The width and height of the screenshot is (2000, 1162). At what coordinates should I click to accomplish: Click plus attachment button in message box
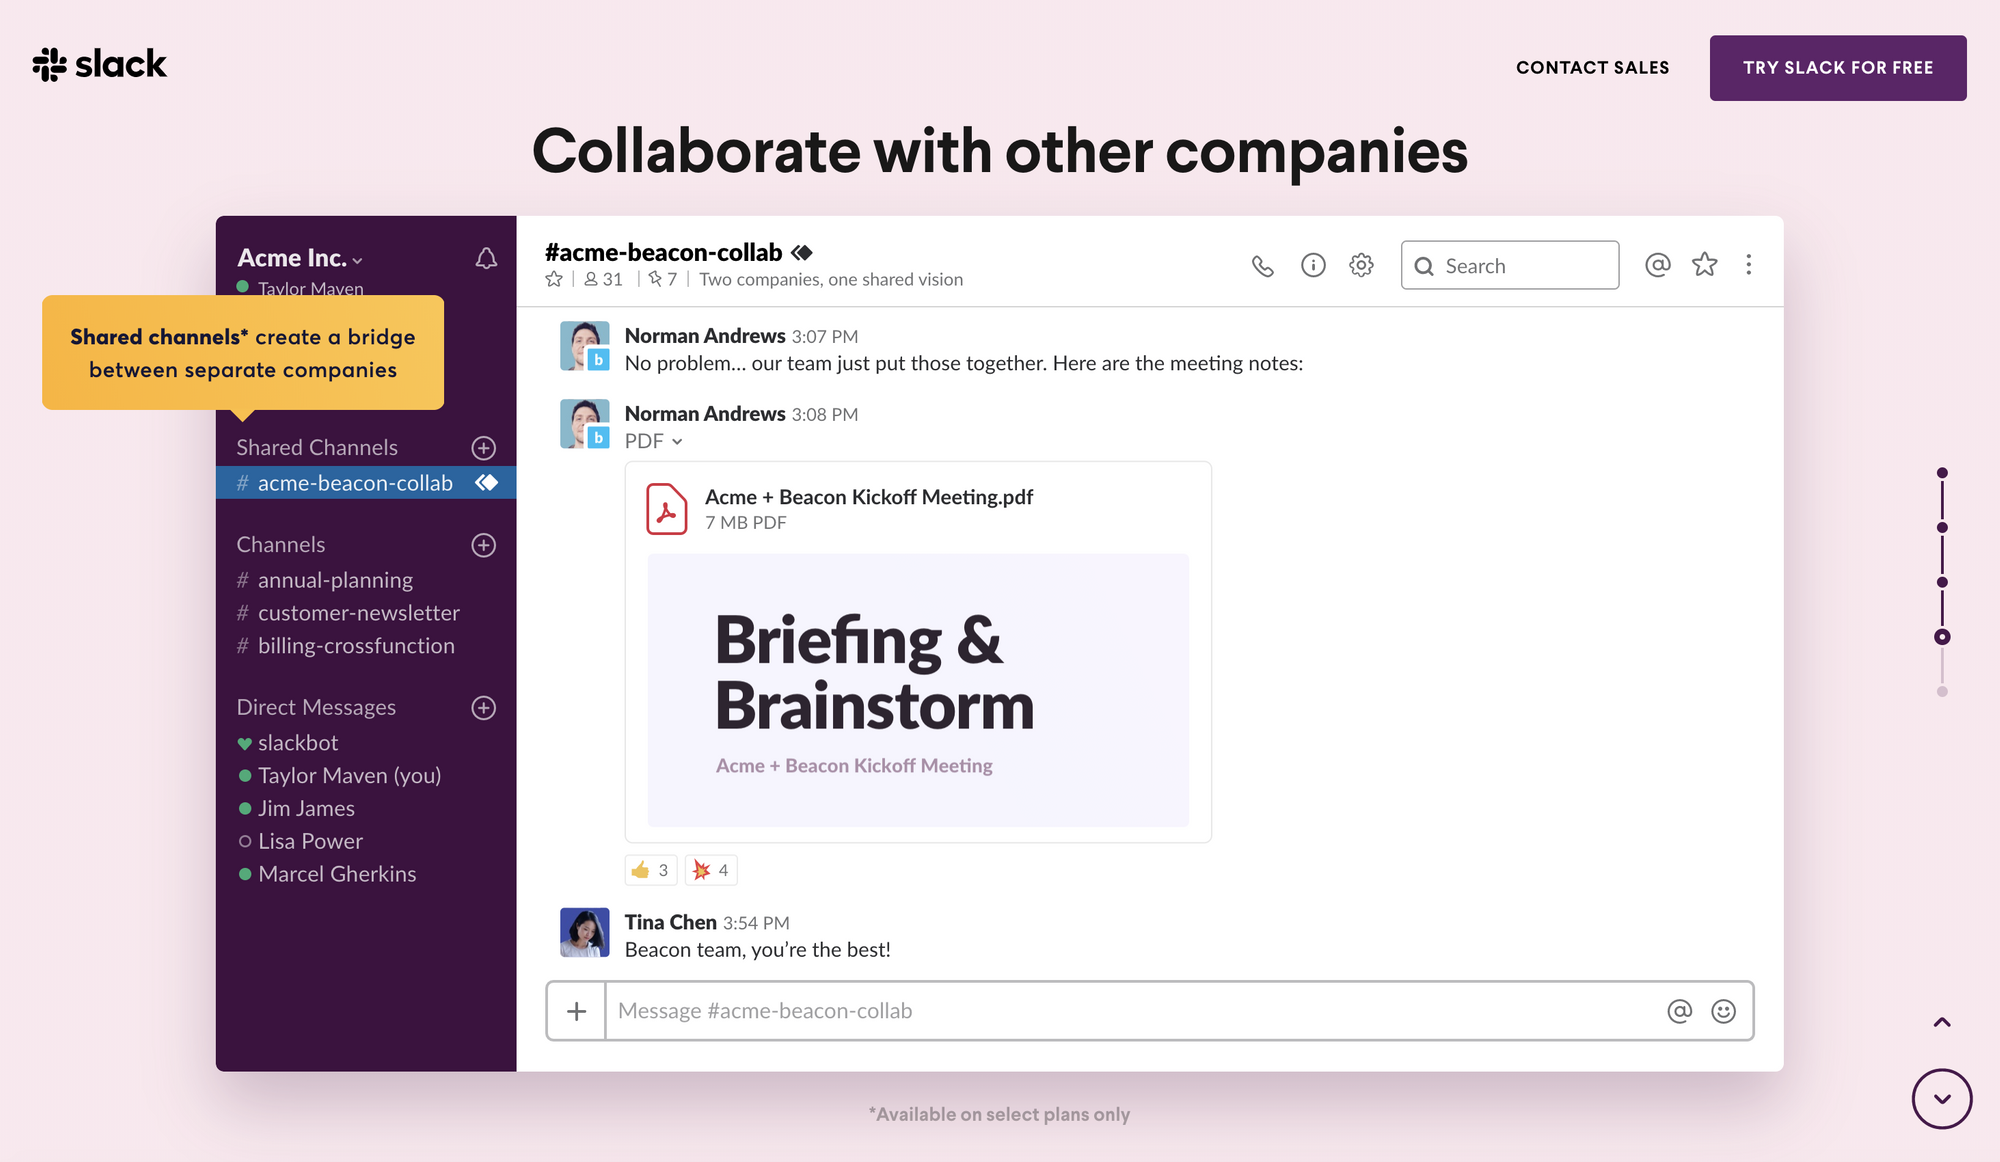[576, 1011]
